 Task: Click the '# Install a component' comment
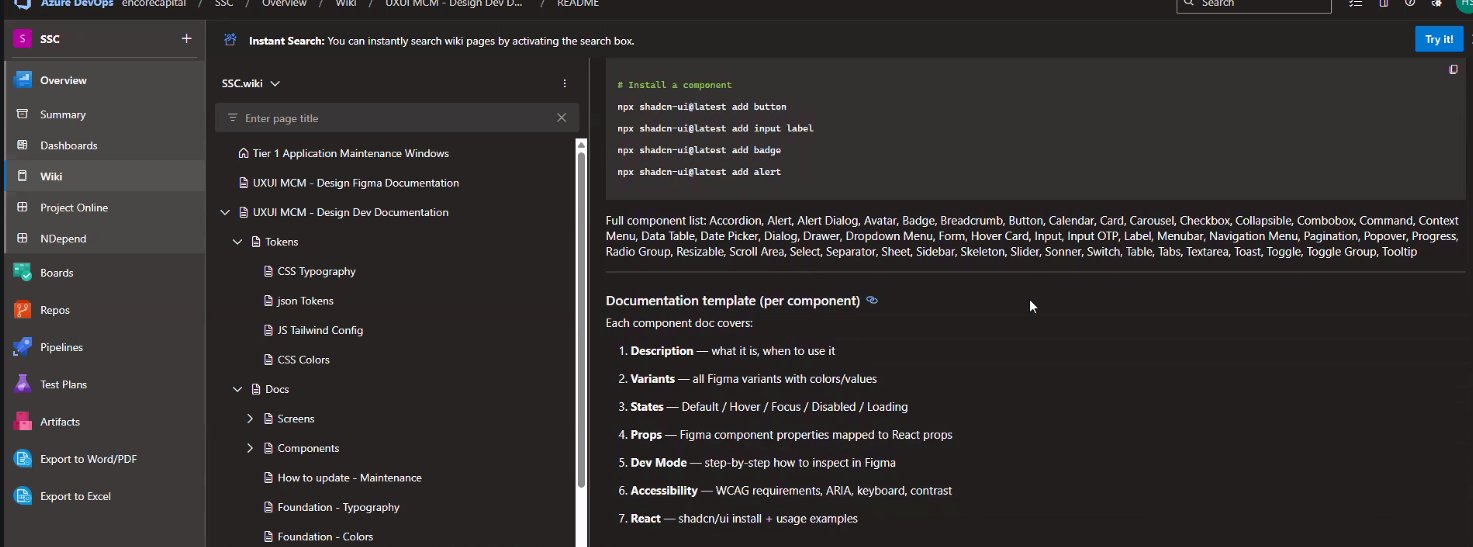674,85
